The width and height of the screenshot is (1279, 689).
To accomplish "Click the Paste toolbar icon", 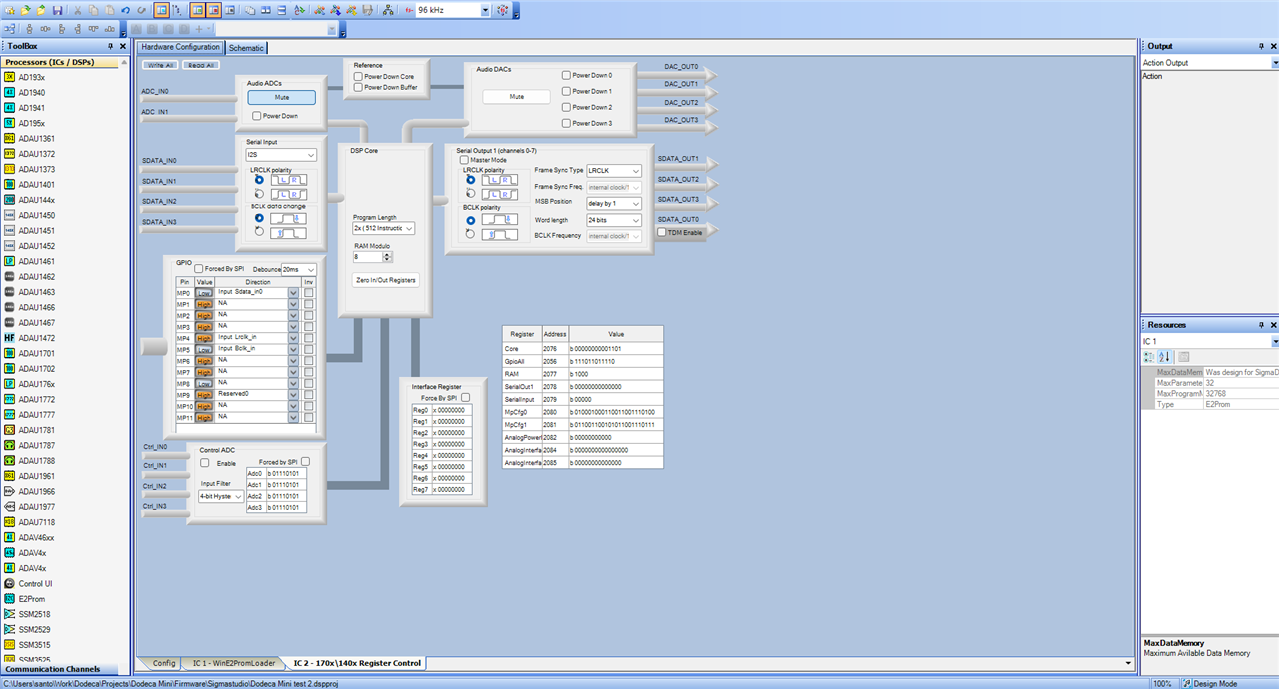I will 109,10.
